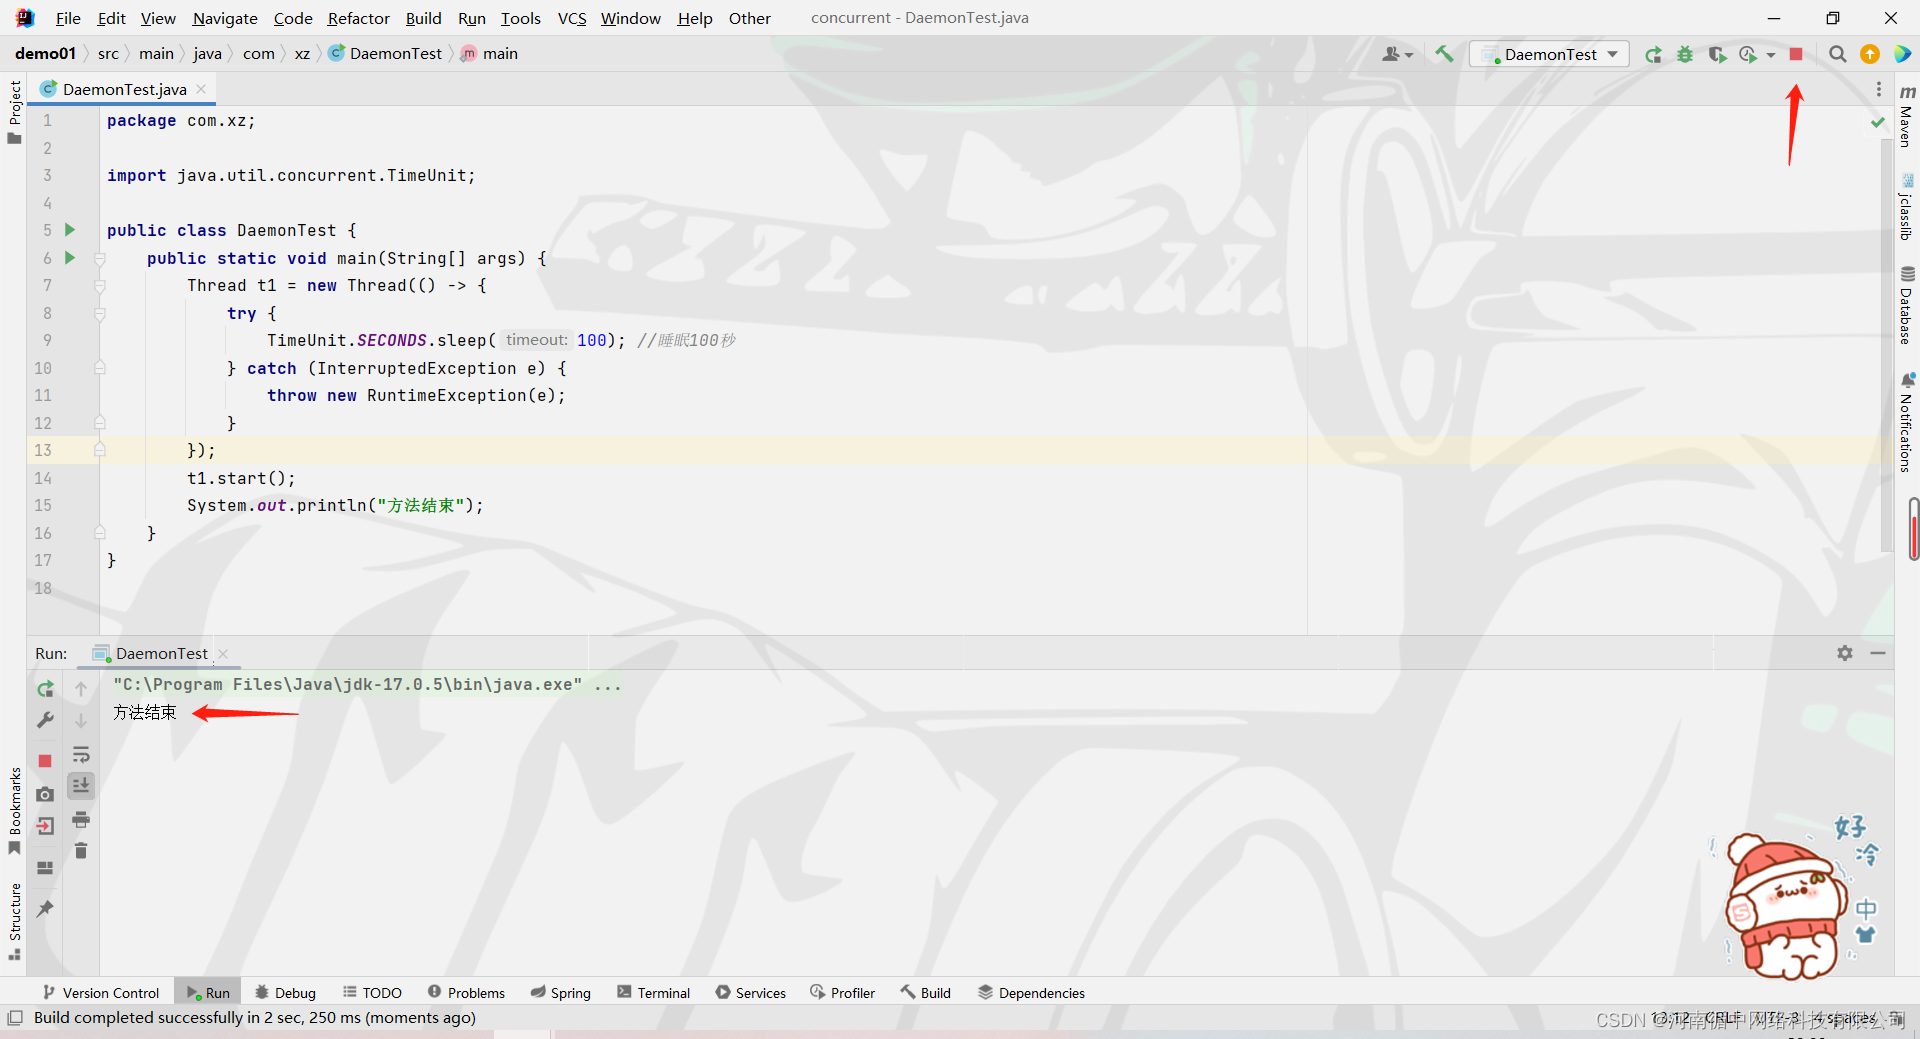1920x1039 pixels.
Task: Hide the Run tool window
Action: pyautogui.click(x=1878, y=653)
